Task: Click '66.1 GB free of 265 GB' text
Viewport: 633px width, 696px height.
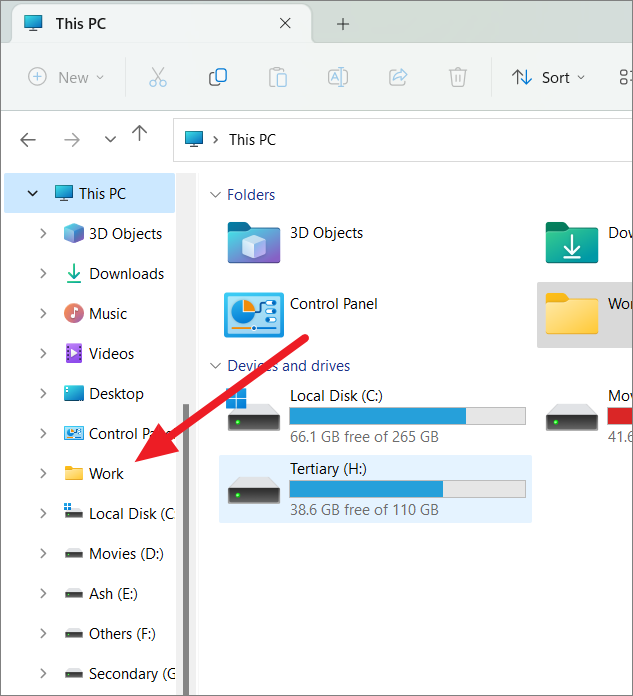Action: tap(364, 437)
